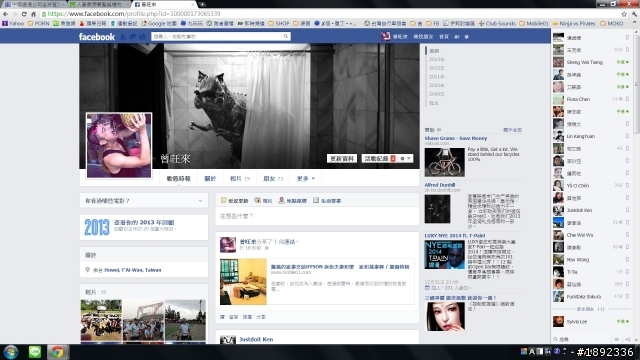640x360 pixels.
Task: Open friend requests icon in Facebook header
Action: coord(124,37)
